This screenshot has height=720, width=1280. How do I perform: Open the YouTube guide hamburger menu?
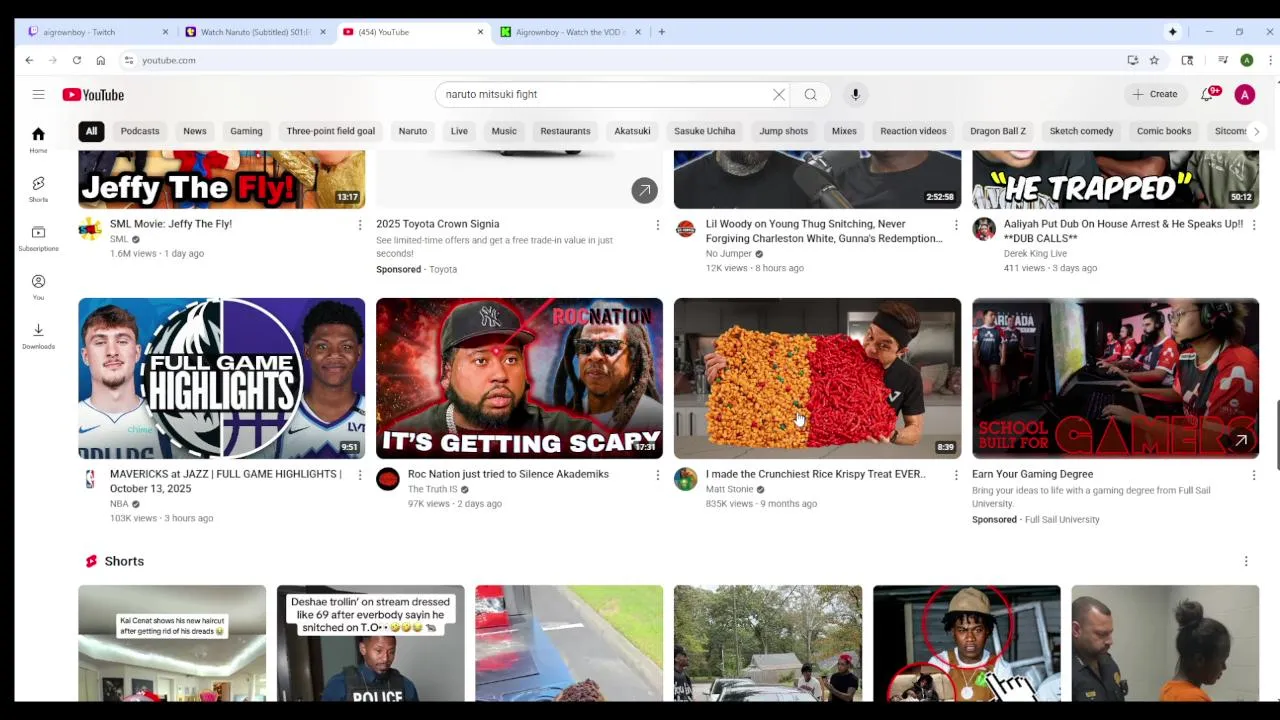point(38,94)
